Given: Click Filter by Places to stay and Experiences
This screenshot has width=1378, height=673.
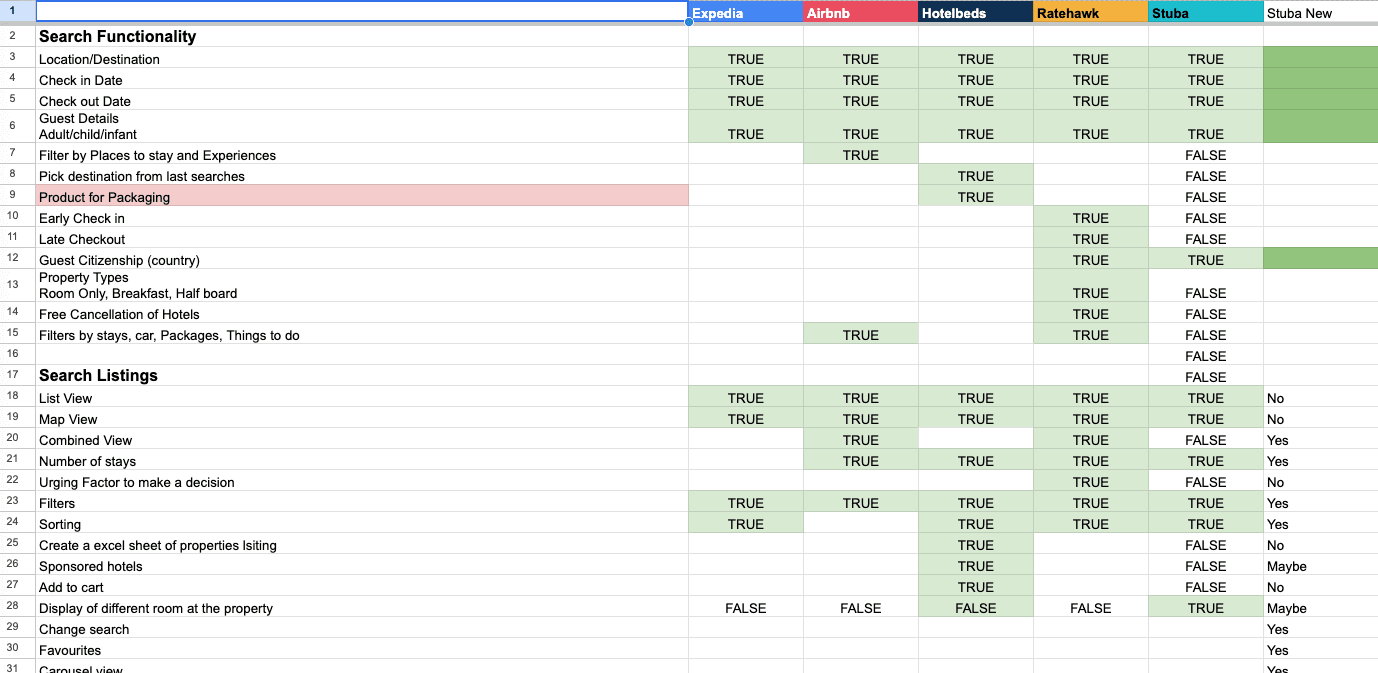Looking at the screenshot, I should point(362,154).
